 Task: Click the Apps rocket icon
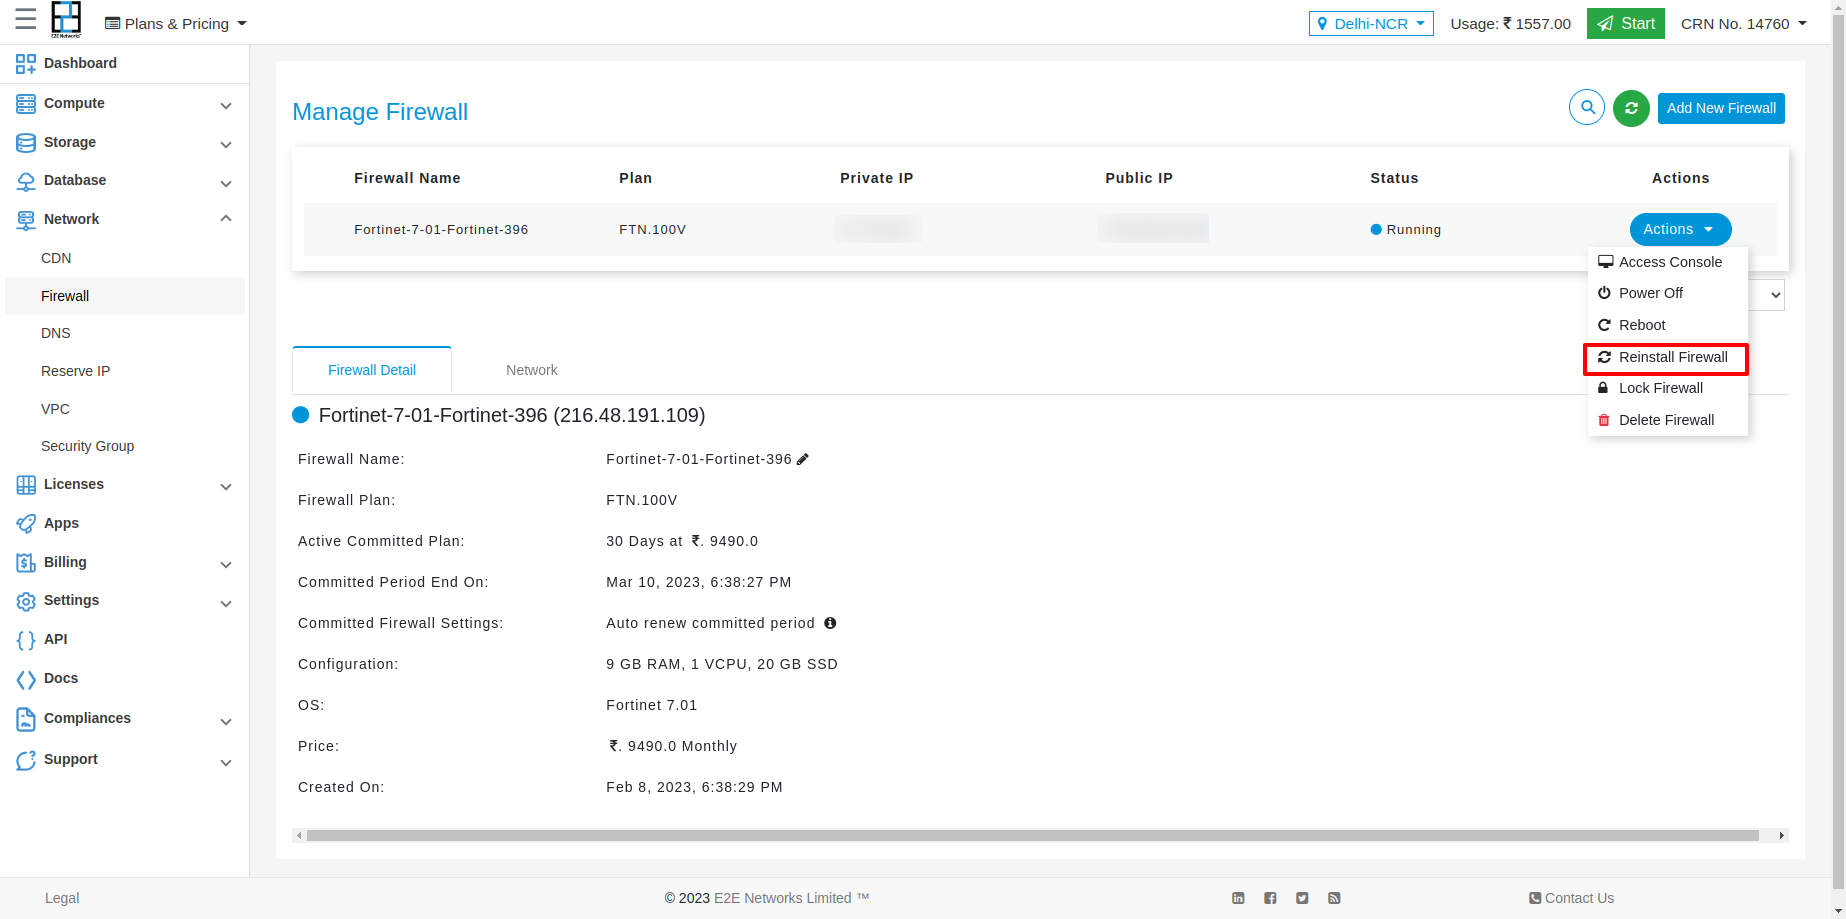click(26, 524)
